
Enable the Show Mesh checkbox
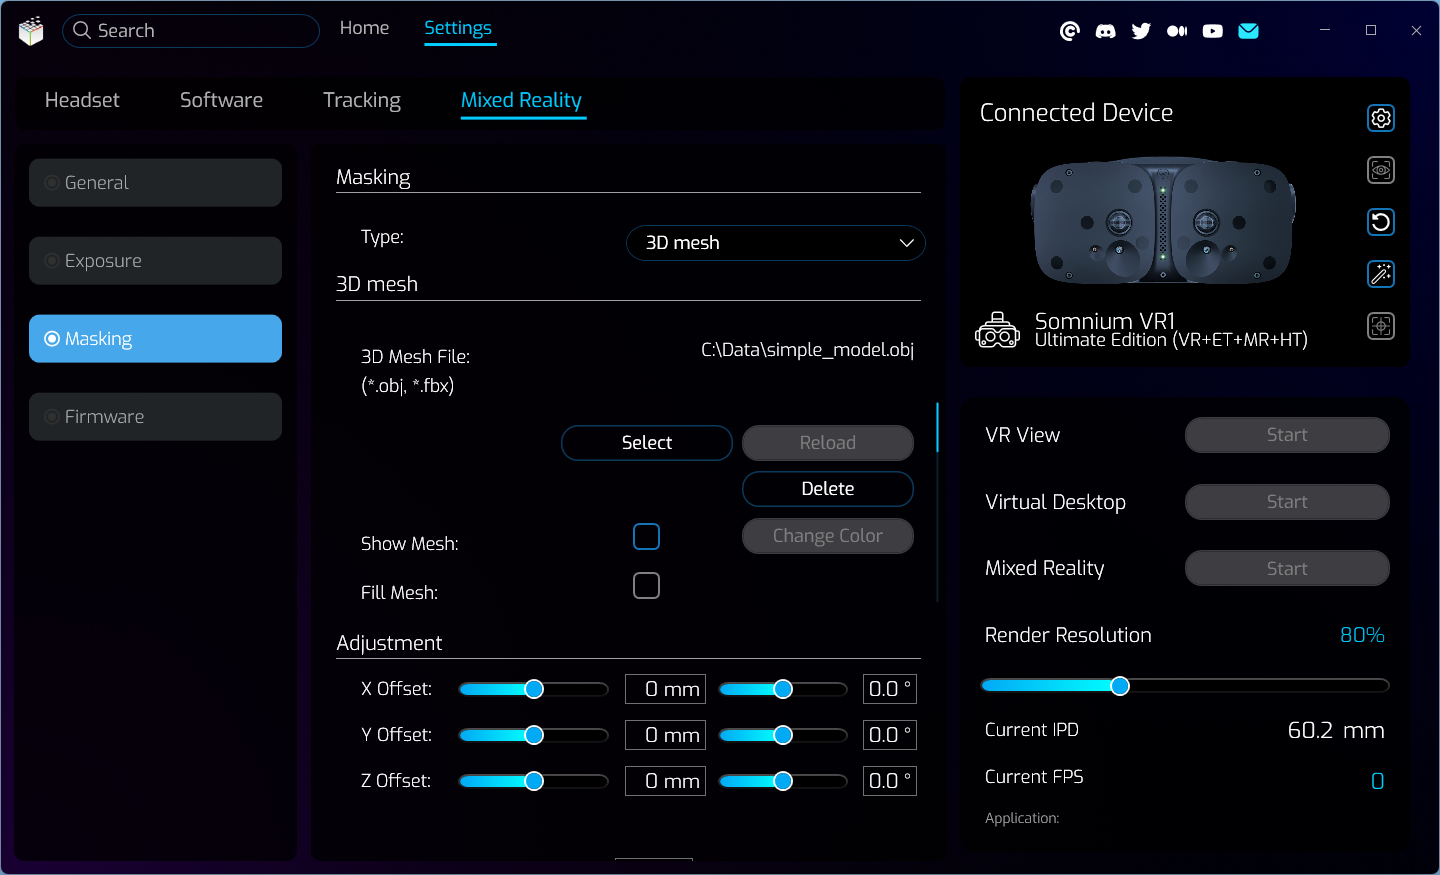646,537
